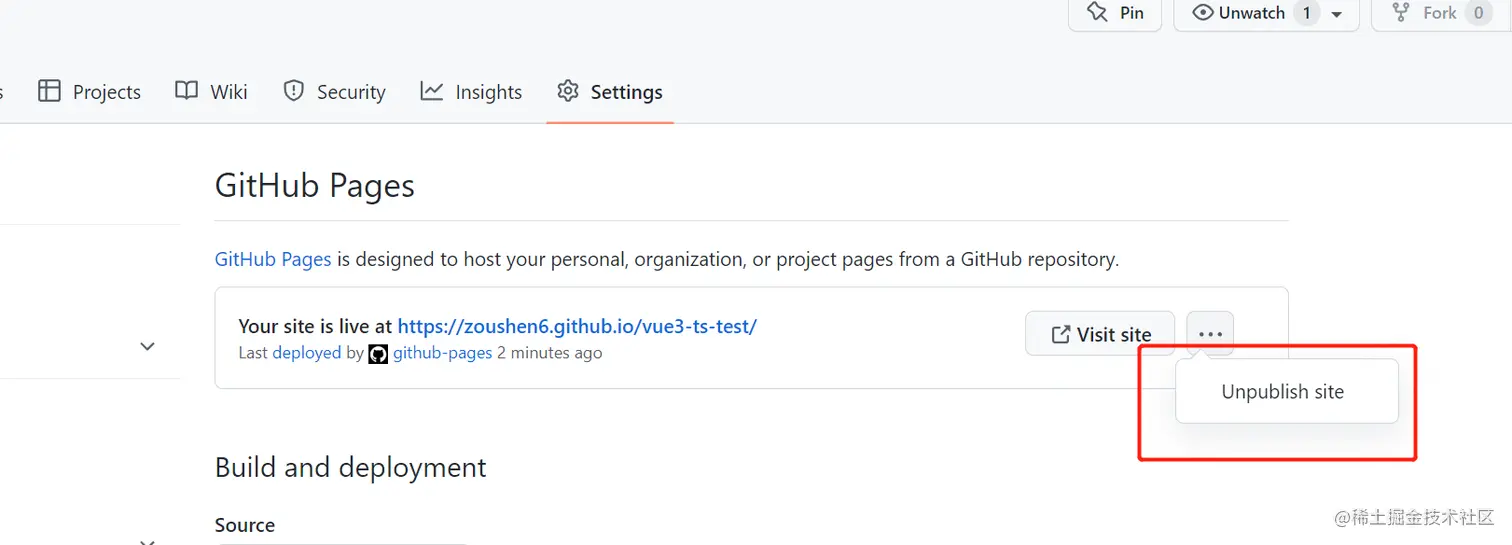Click the Pin icon
Viewport: 1512px width, 545px height.
[1097, 13]
